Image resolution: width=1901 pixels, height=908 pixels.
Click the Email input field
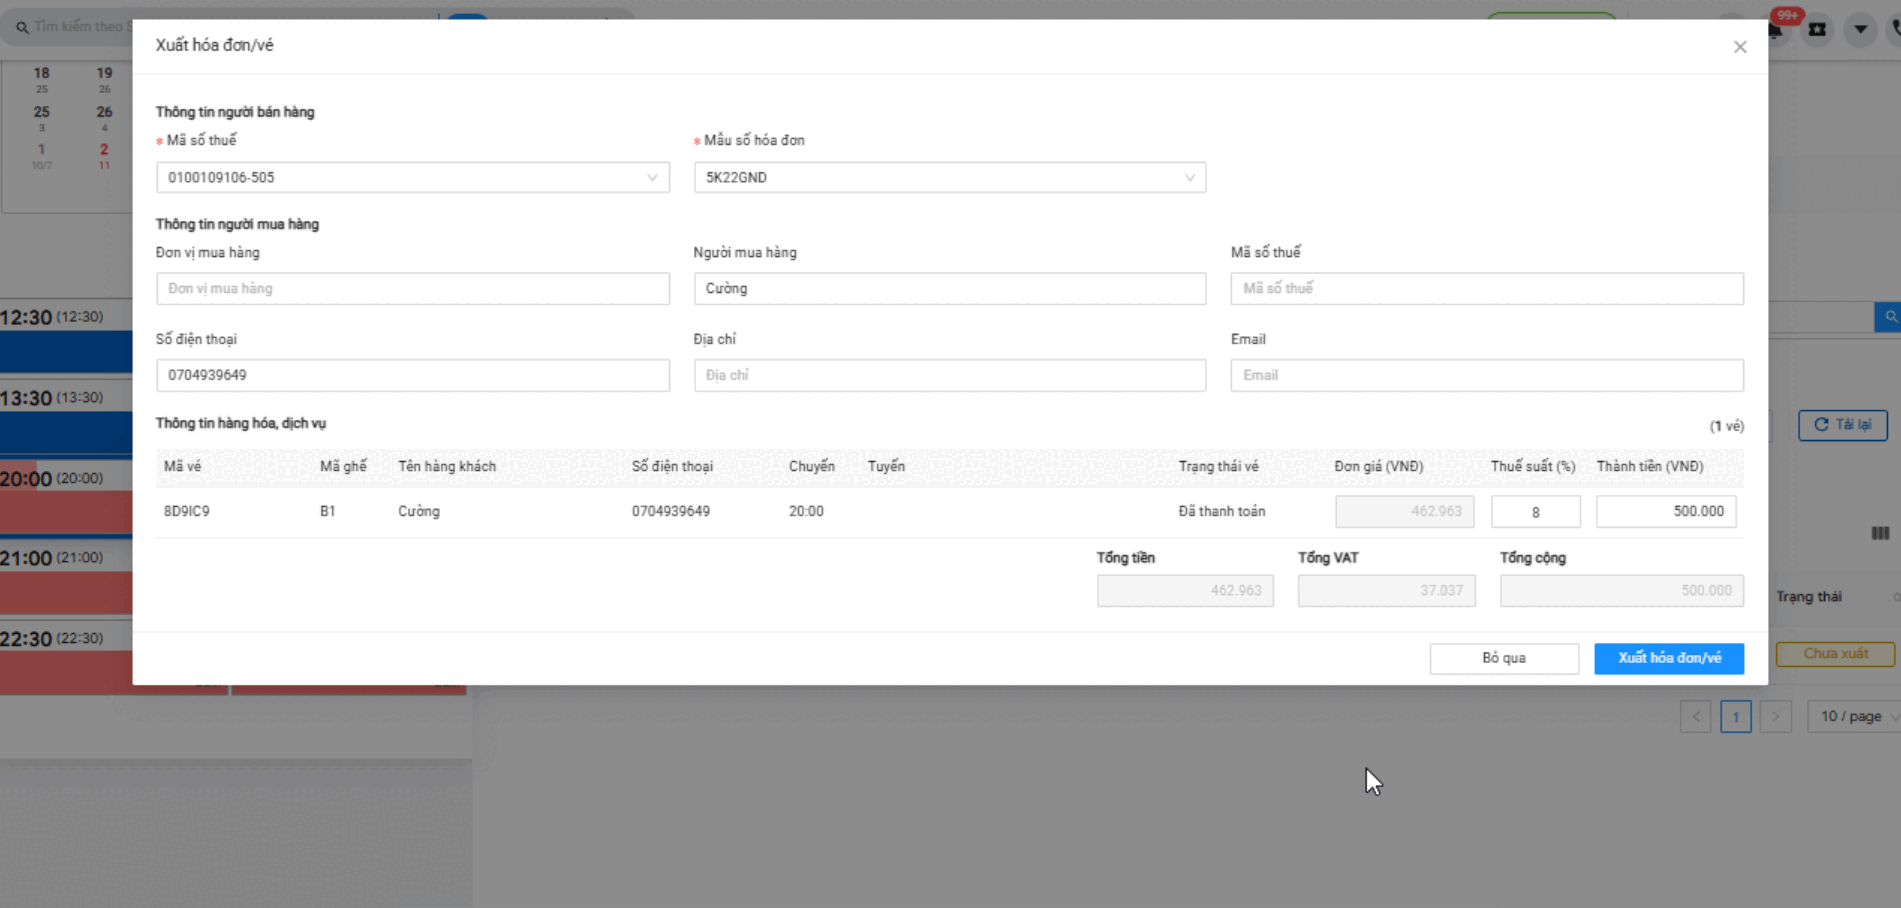tap(1486, 375)
